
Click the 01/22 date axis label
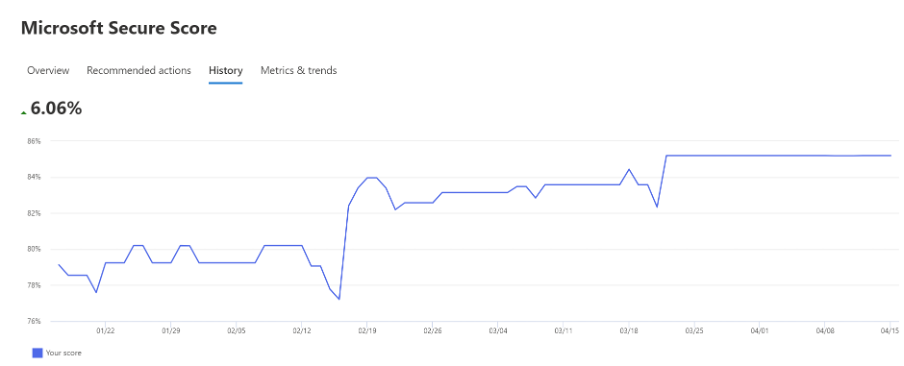pos(106,331)
